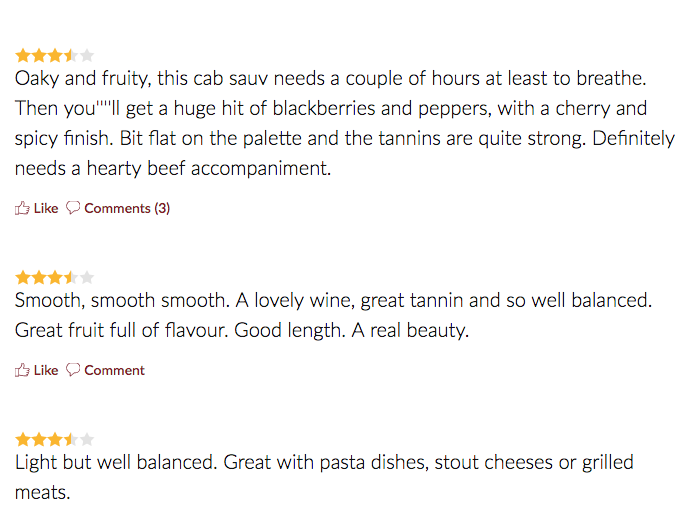Click the second star on the 'Light but well balanced' review
This screenshot has height=521, width=696.
pyautogui.click(x=39, y=439)
